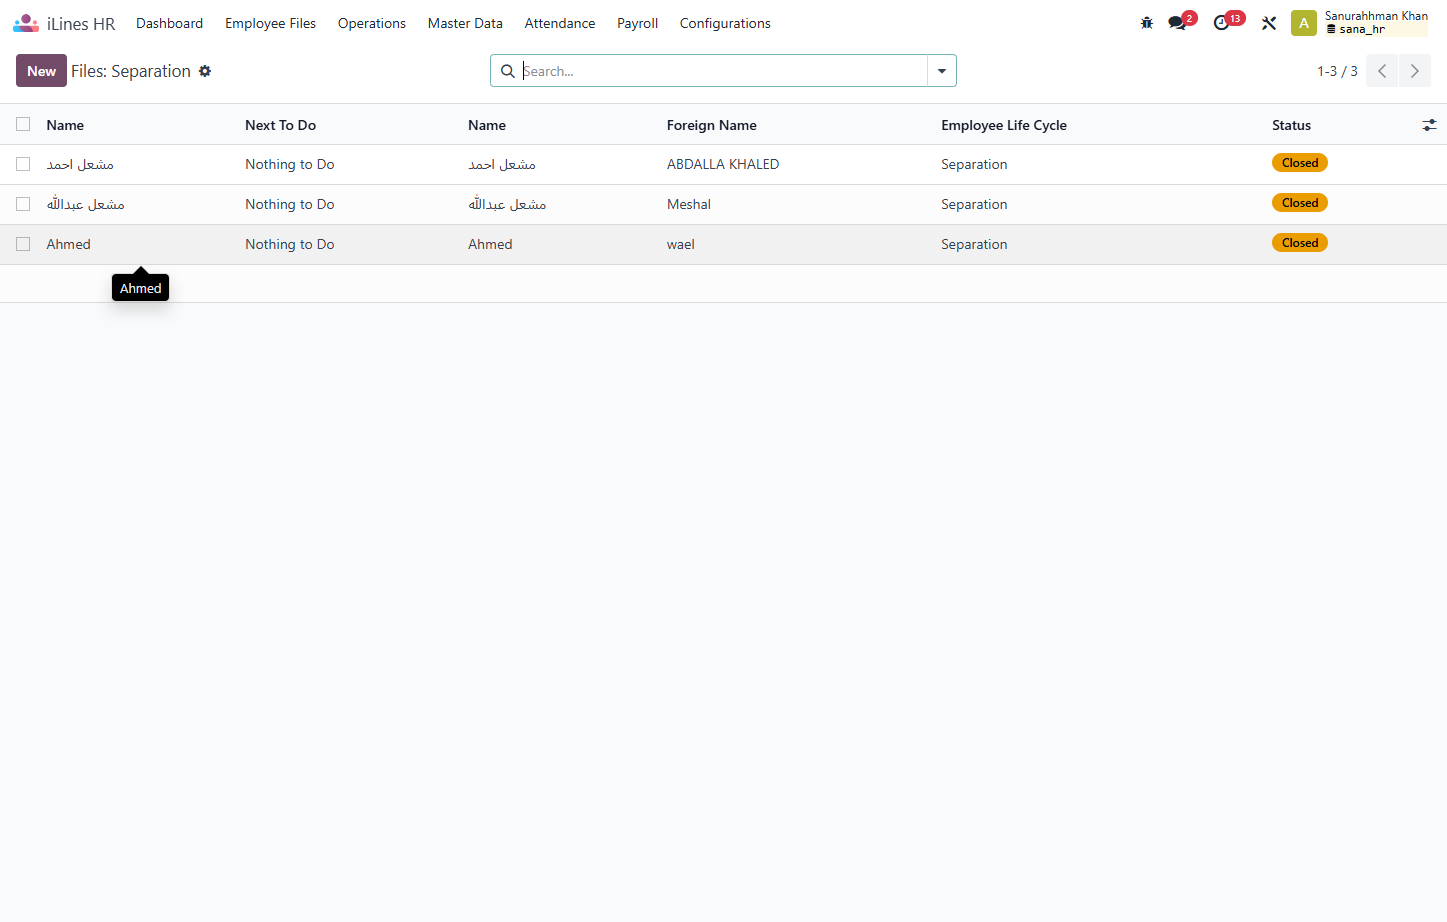Click the 1-3 / 3 pager counter
Image resolution: width=1447 pixels, height=922 pixels.
1337,71
